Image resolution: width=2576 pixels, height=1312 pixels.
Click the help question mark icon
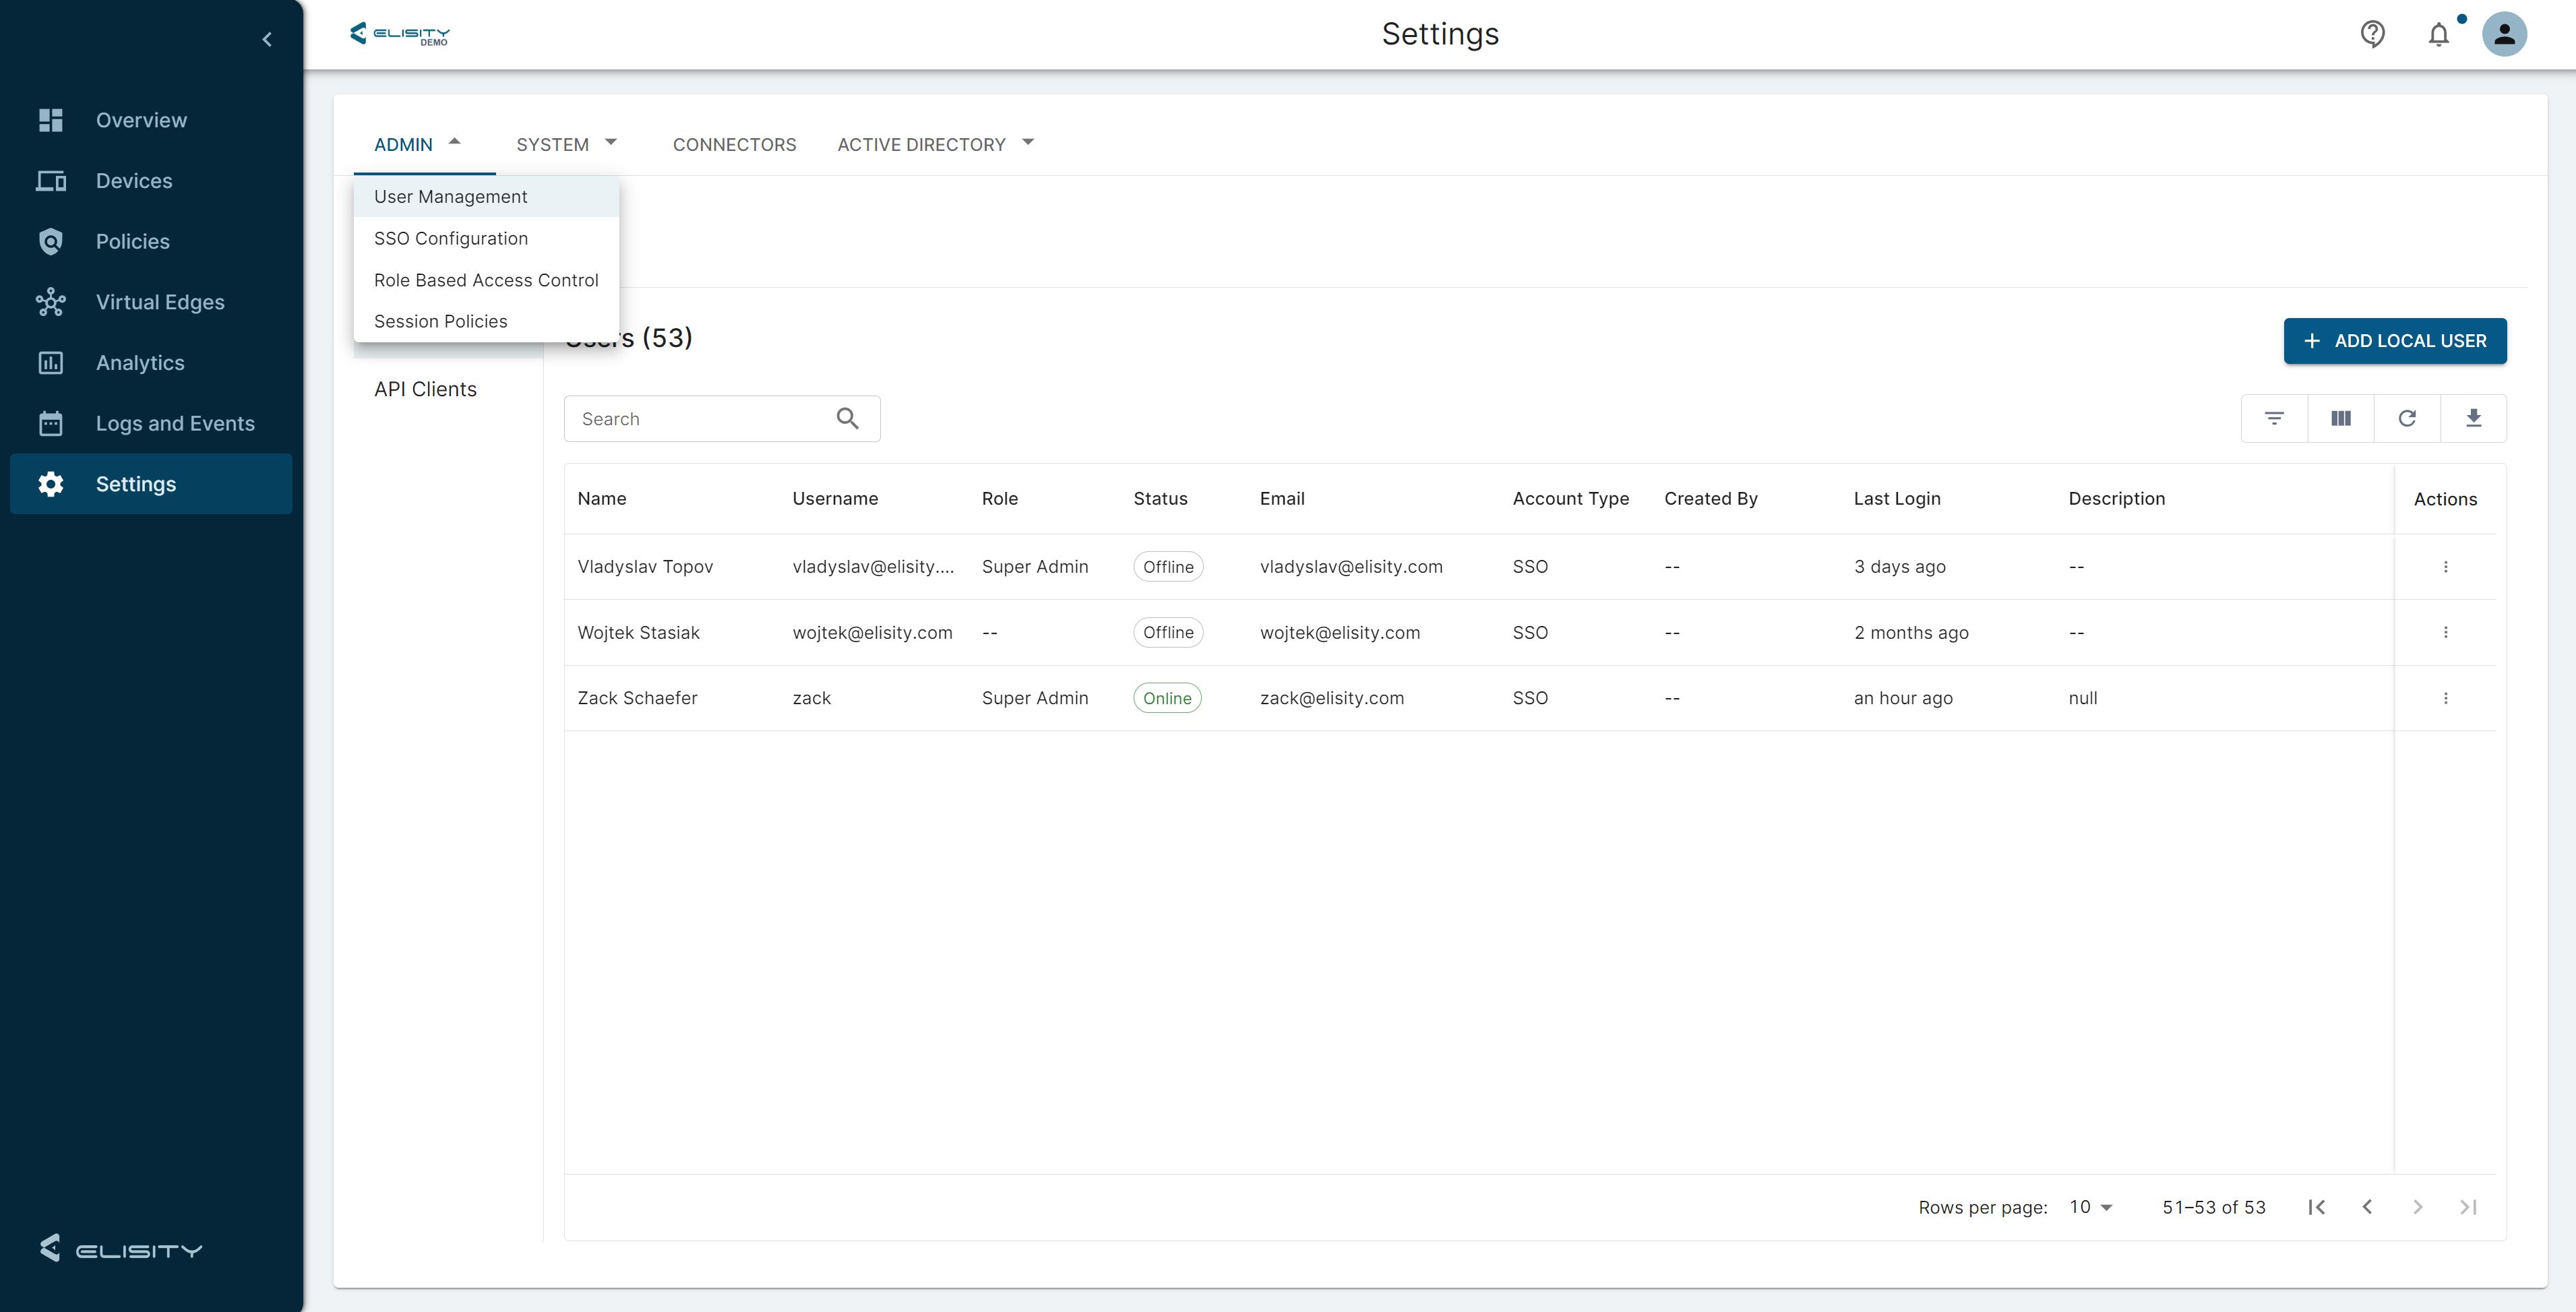[x=2372, y=35]
